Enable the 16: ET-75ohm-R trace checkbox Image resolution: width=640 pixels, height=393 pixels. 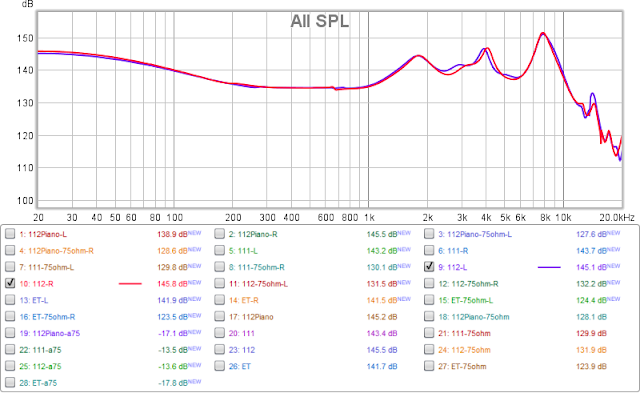click(10, 316)
